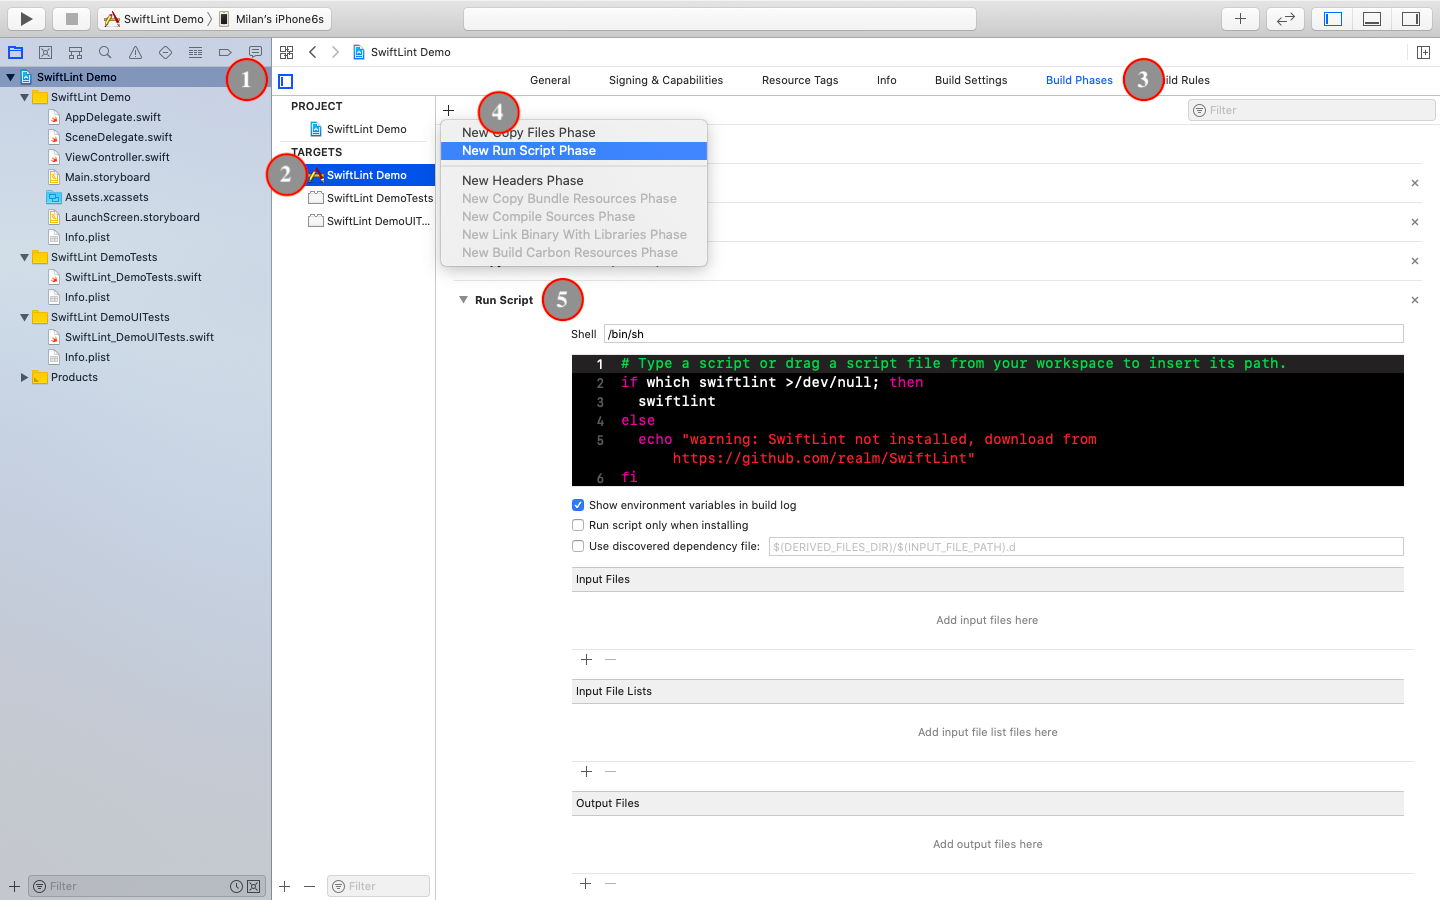1440x900 pixels.
Task: Open the source control navigator icon
Action: (x=45, y=52)
